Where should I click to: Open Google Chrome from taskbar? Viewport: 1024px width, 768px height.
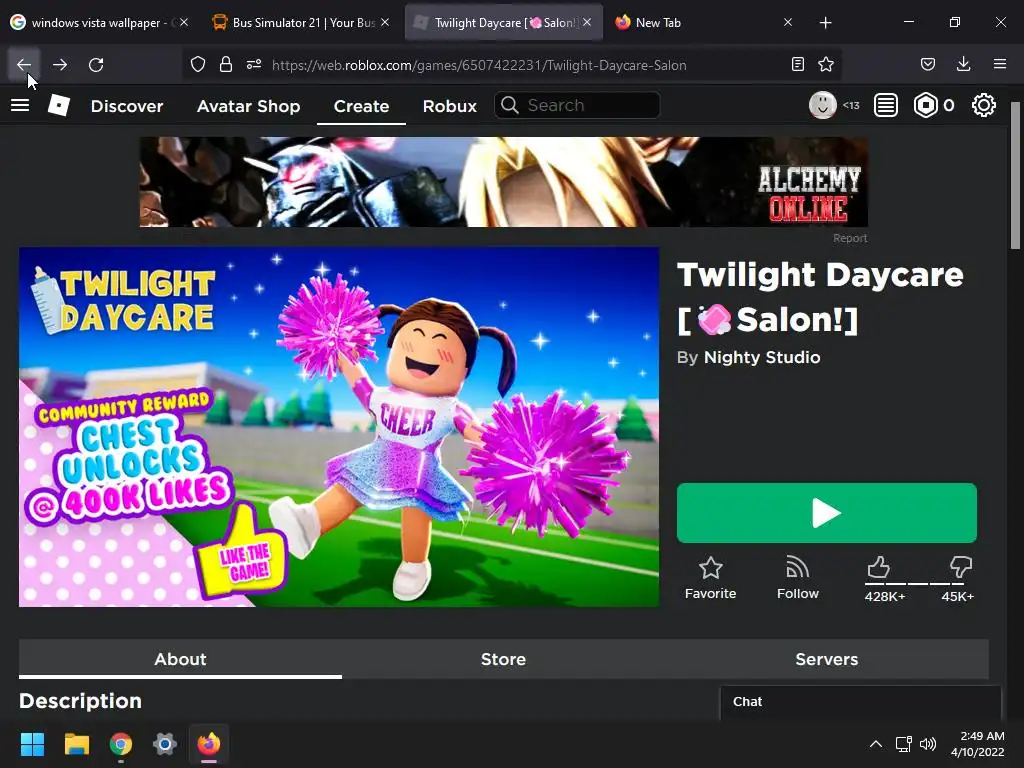click(x=121, y=744)
